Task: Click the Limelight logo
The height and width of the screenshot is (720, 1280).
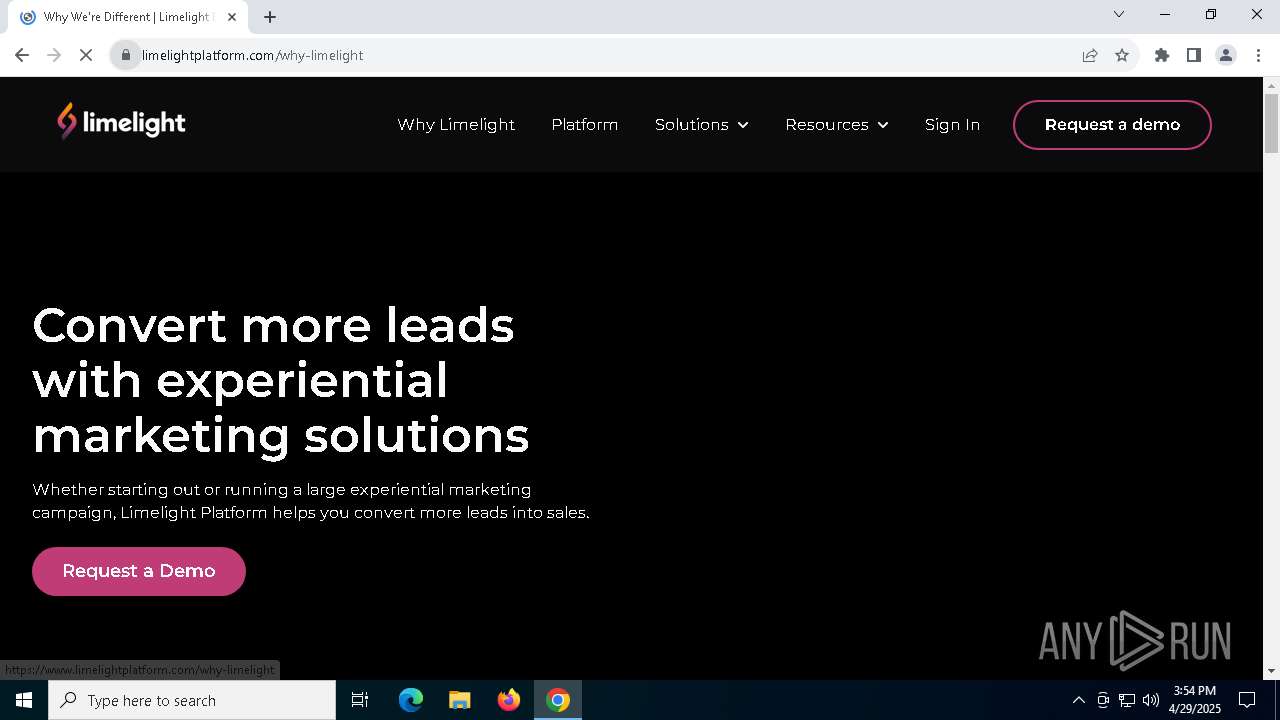Action: [121, 122]
